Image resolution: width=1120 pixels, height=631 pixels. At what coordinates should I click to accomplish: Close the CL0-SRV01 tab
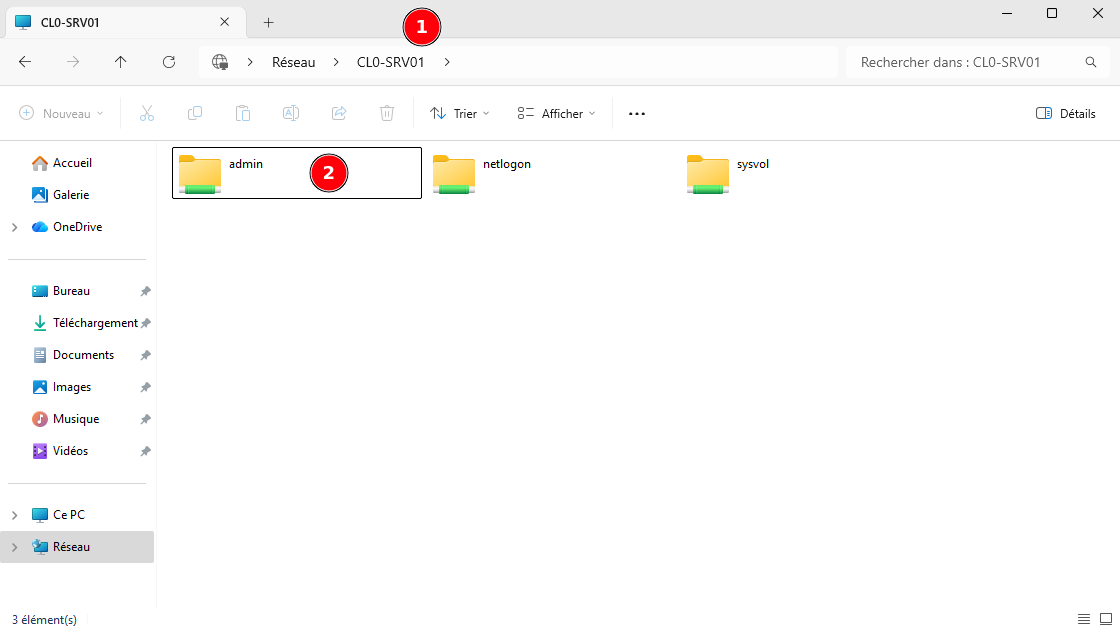pyautogui.click(x=224, y=22)
